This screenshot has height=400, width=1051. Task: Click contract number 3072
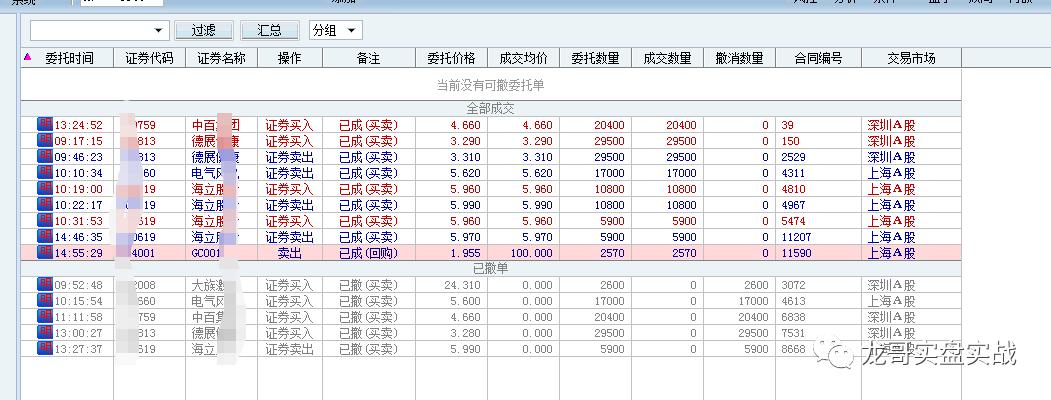tap(794, 285)
